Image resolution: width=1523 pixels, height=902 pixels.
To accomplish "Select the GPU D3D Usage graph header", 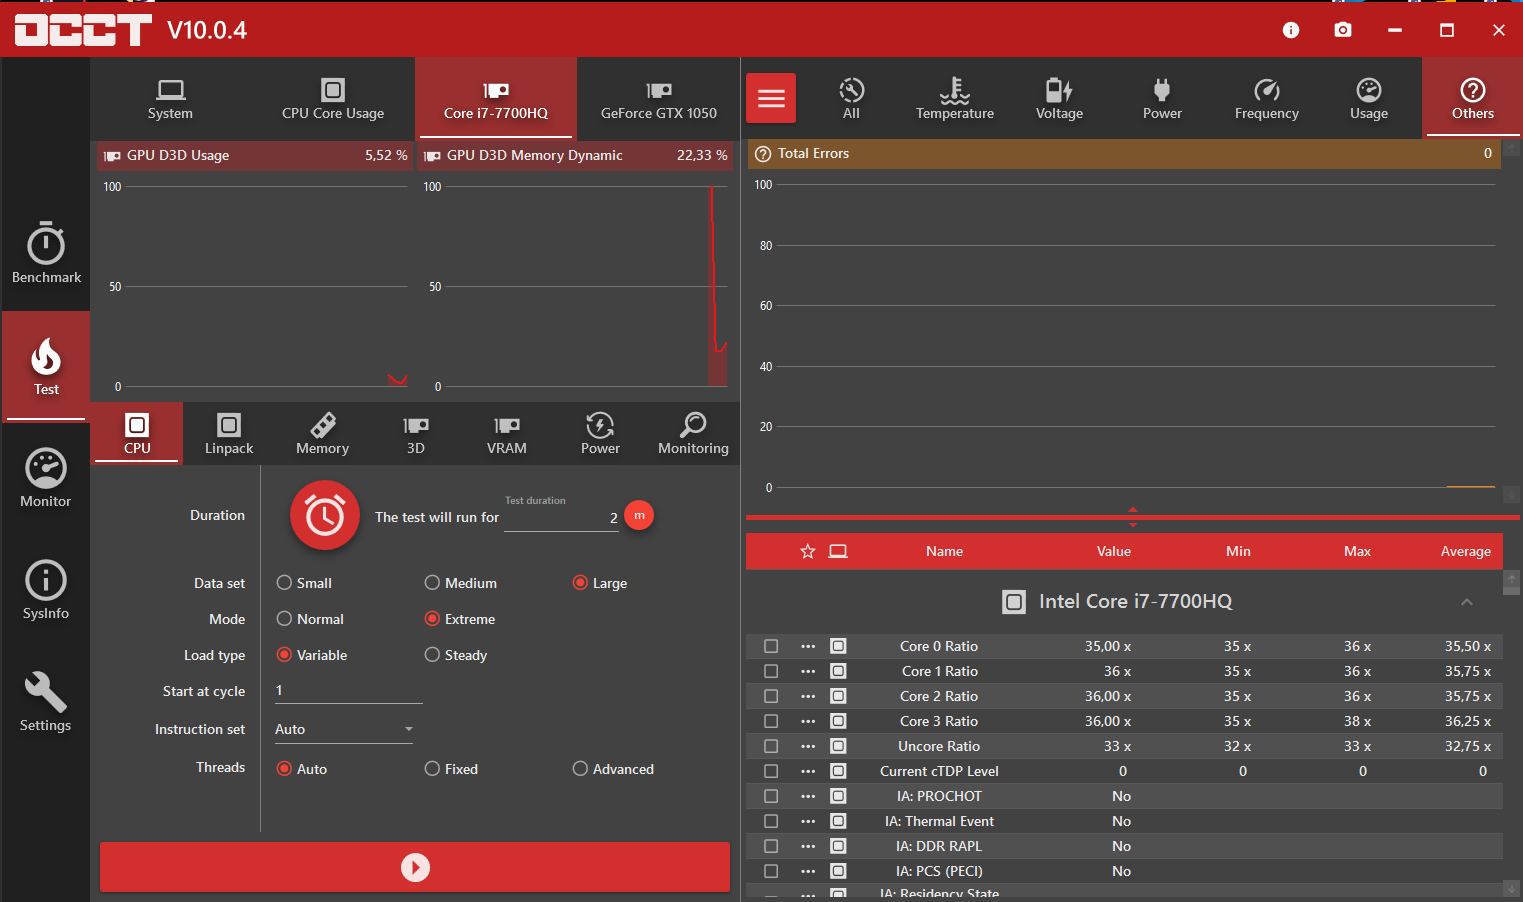I will pyautogui.click(x=254, y=155).
